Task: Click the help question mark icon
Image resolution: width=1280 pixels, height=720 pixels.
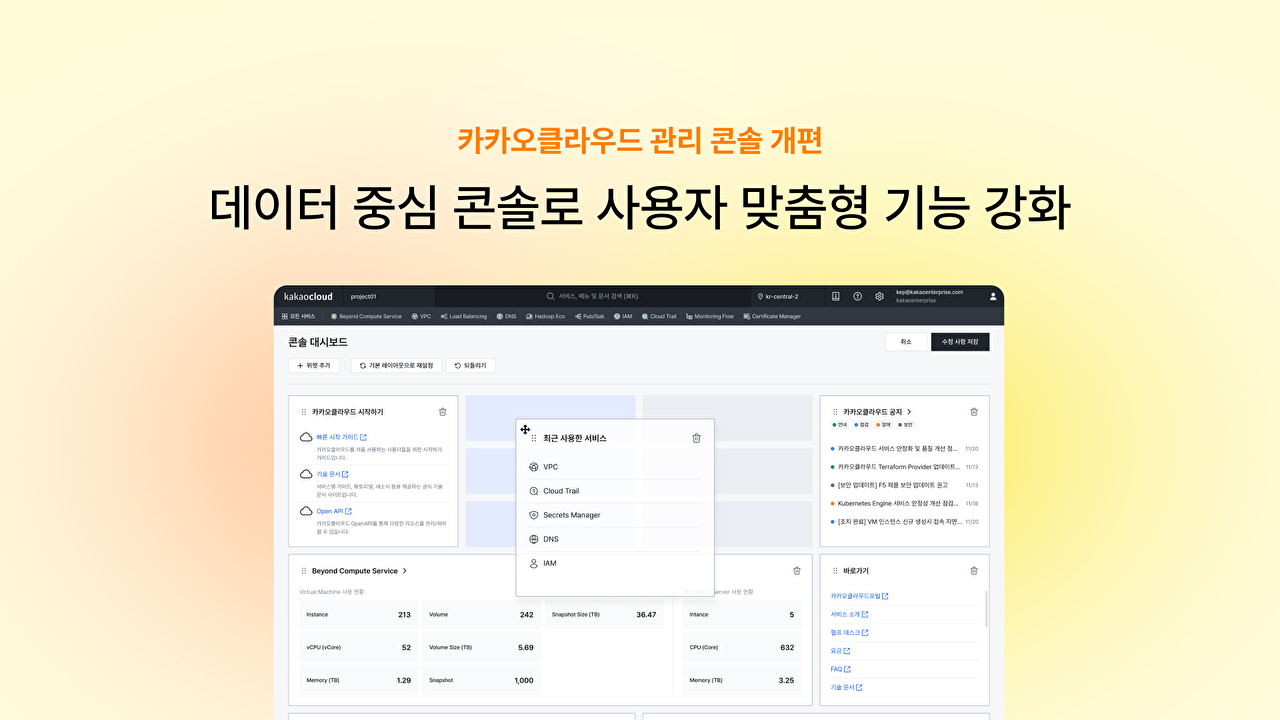Action: coord(857,296)
